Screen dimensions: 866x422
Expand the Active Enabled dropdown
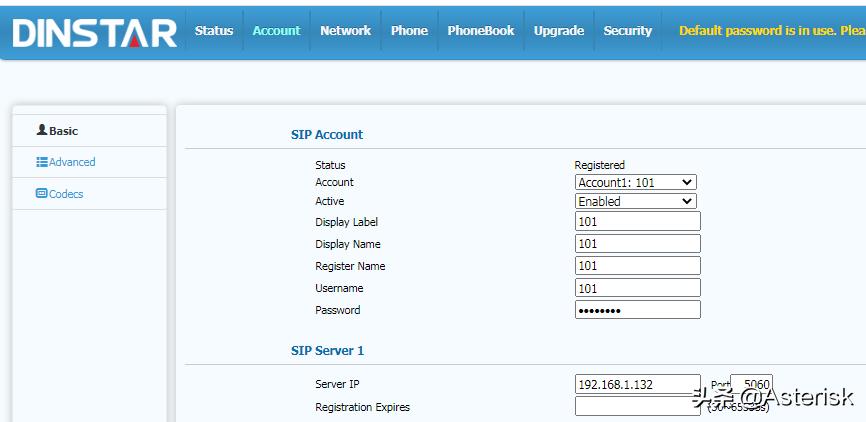636,201
